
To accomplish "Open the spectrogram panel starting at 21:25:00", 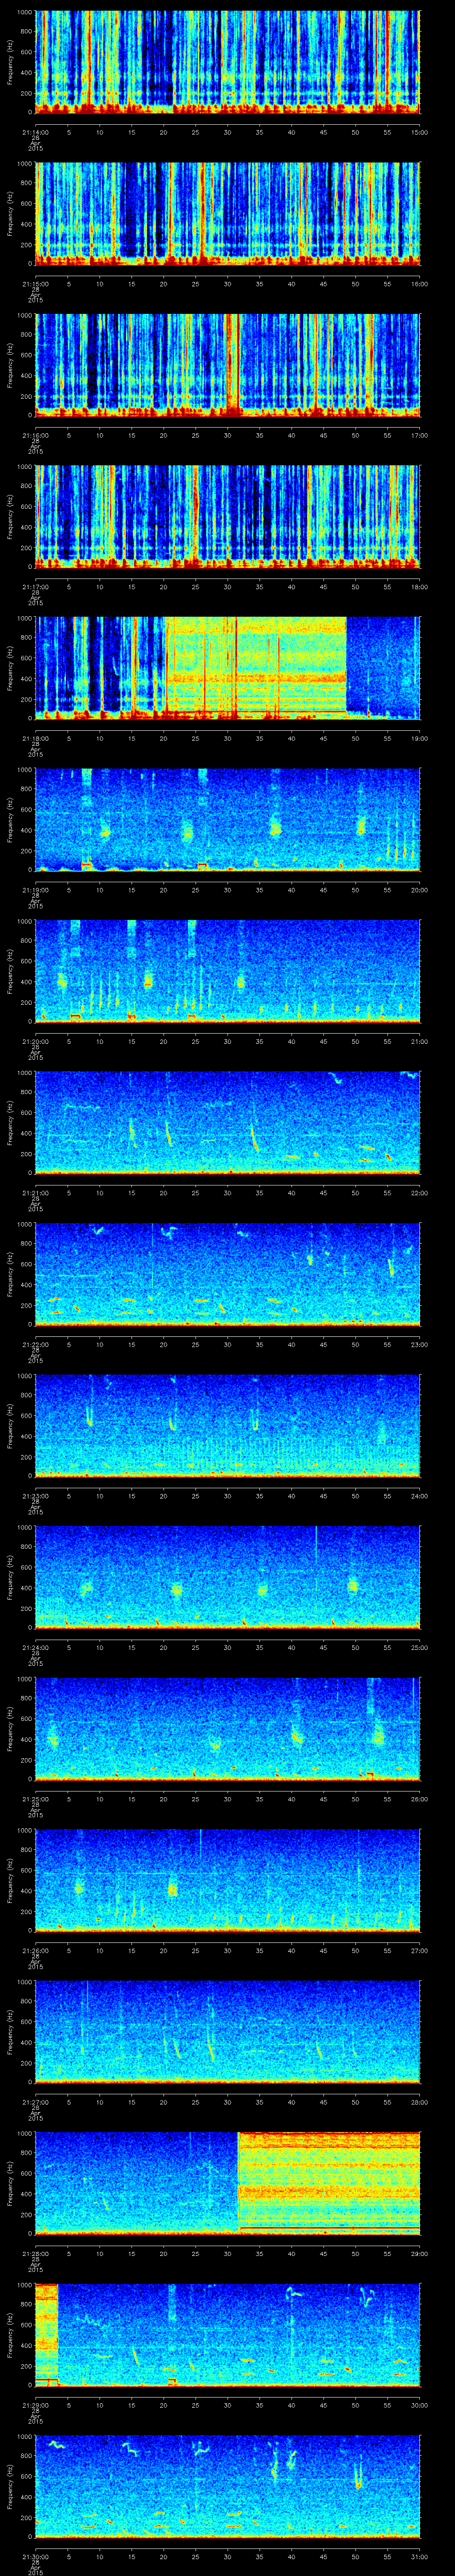I will tap(228, 1729).
